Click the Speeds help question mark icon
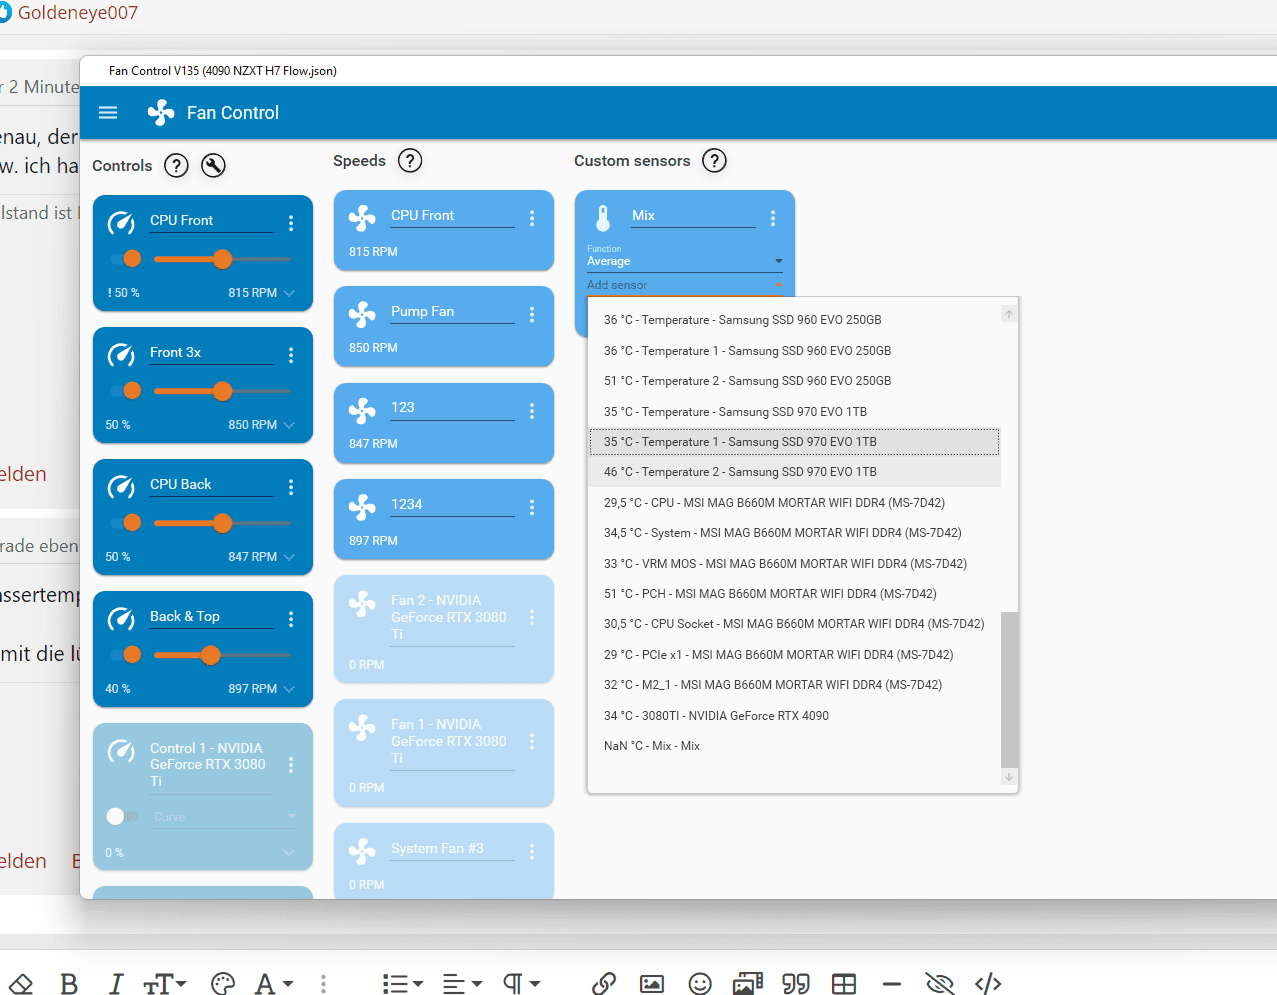Screen dimensions: 1277x995 tap(410, 161)
